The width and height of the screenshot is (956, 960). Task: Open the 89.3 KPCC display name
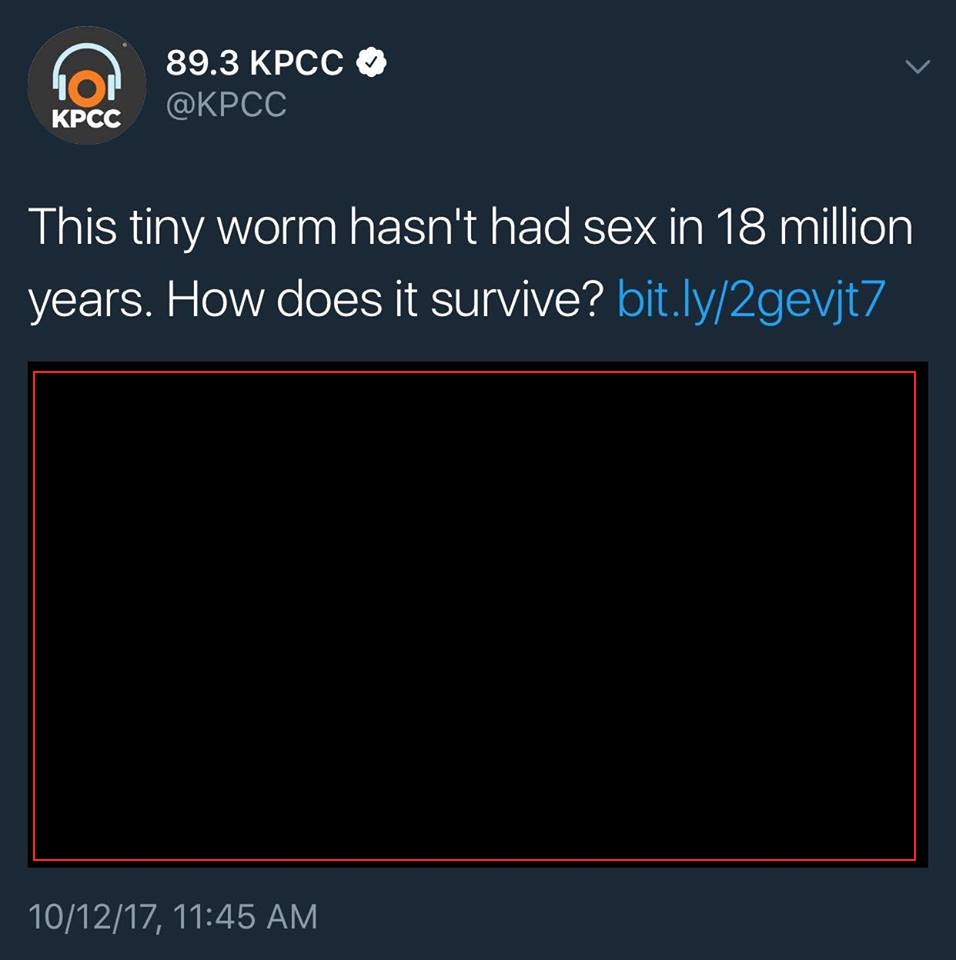pos(254,62)
